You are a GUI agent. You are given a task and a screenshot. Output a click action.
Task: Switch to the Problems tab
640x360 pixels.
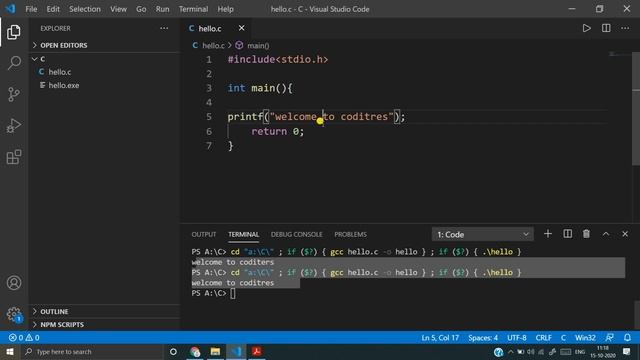[x=350, y=234]
